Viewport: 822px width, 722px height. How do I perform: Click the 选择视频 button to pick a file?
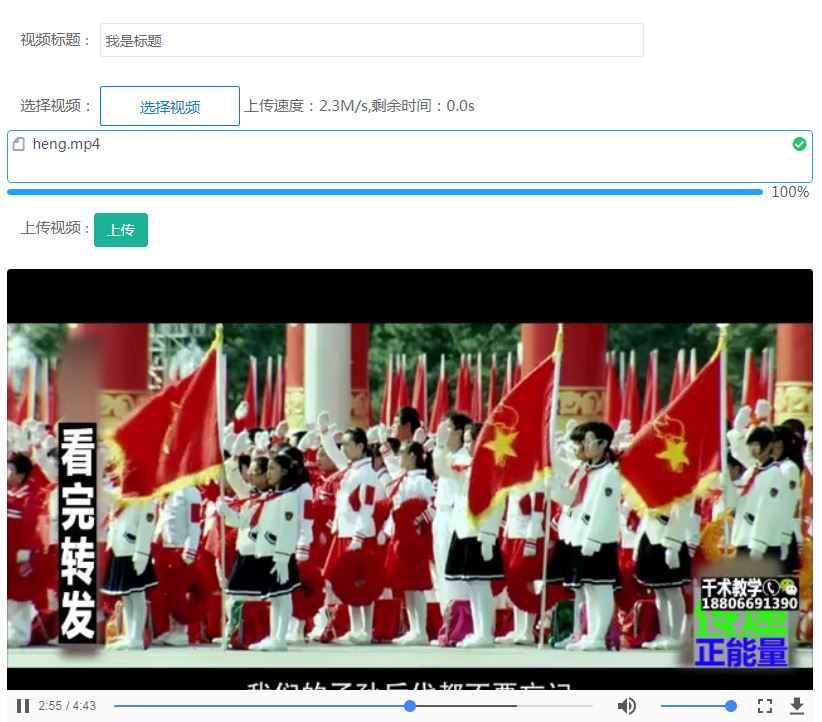(x=169, y=105)
